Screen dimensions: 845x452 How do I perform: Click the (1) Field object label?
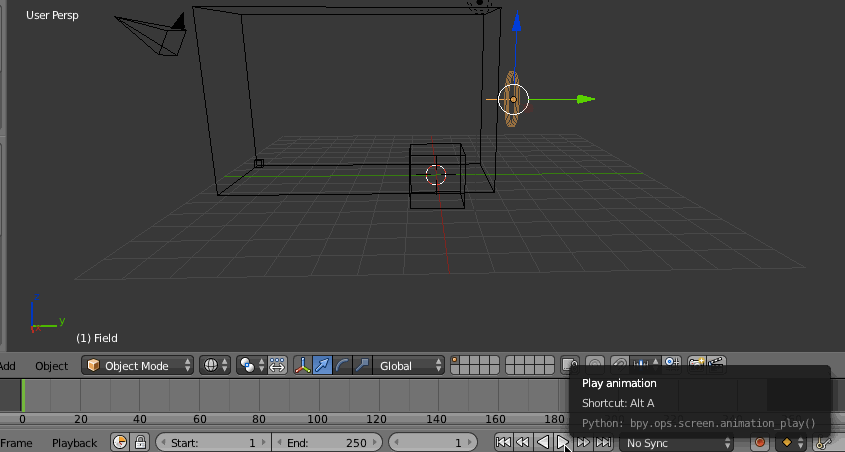(x=96, y=338)
